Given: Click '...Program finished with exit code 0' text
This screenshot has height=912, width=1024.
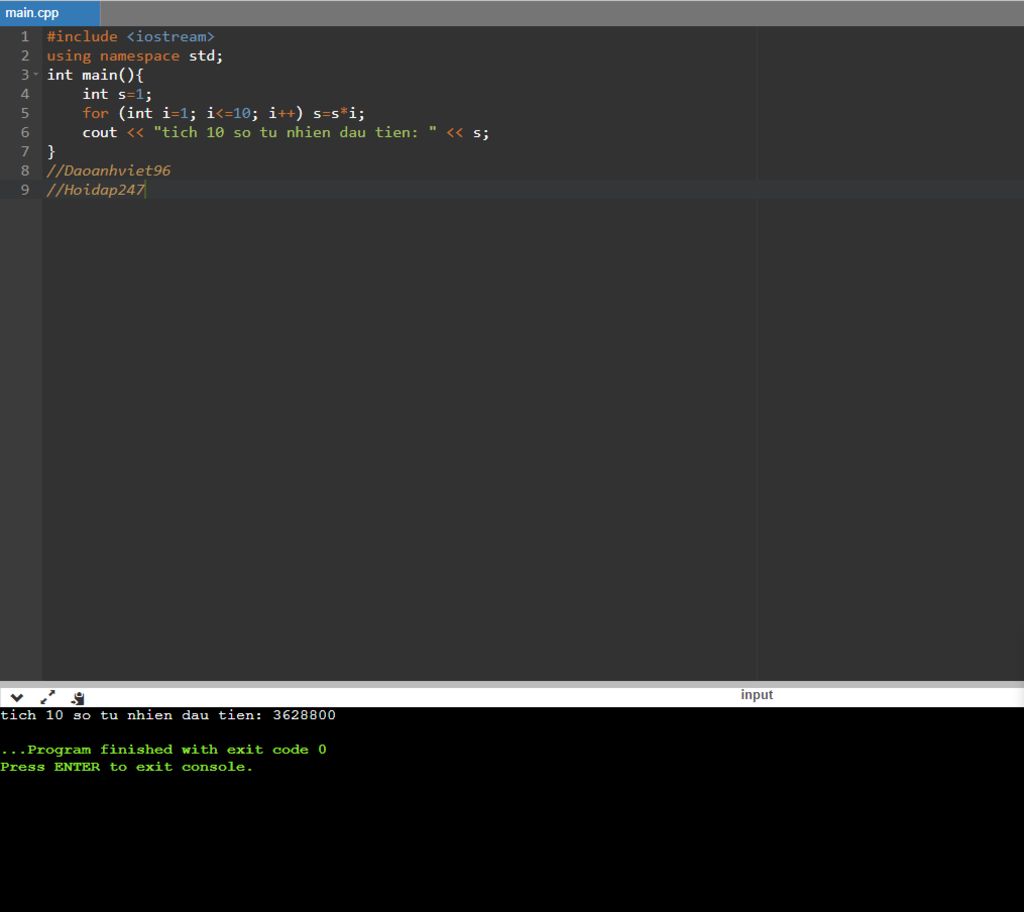Looking at the screenshot, I should coord(163,749).
